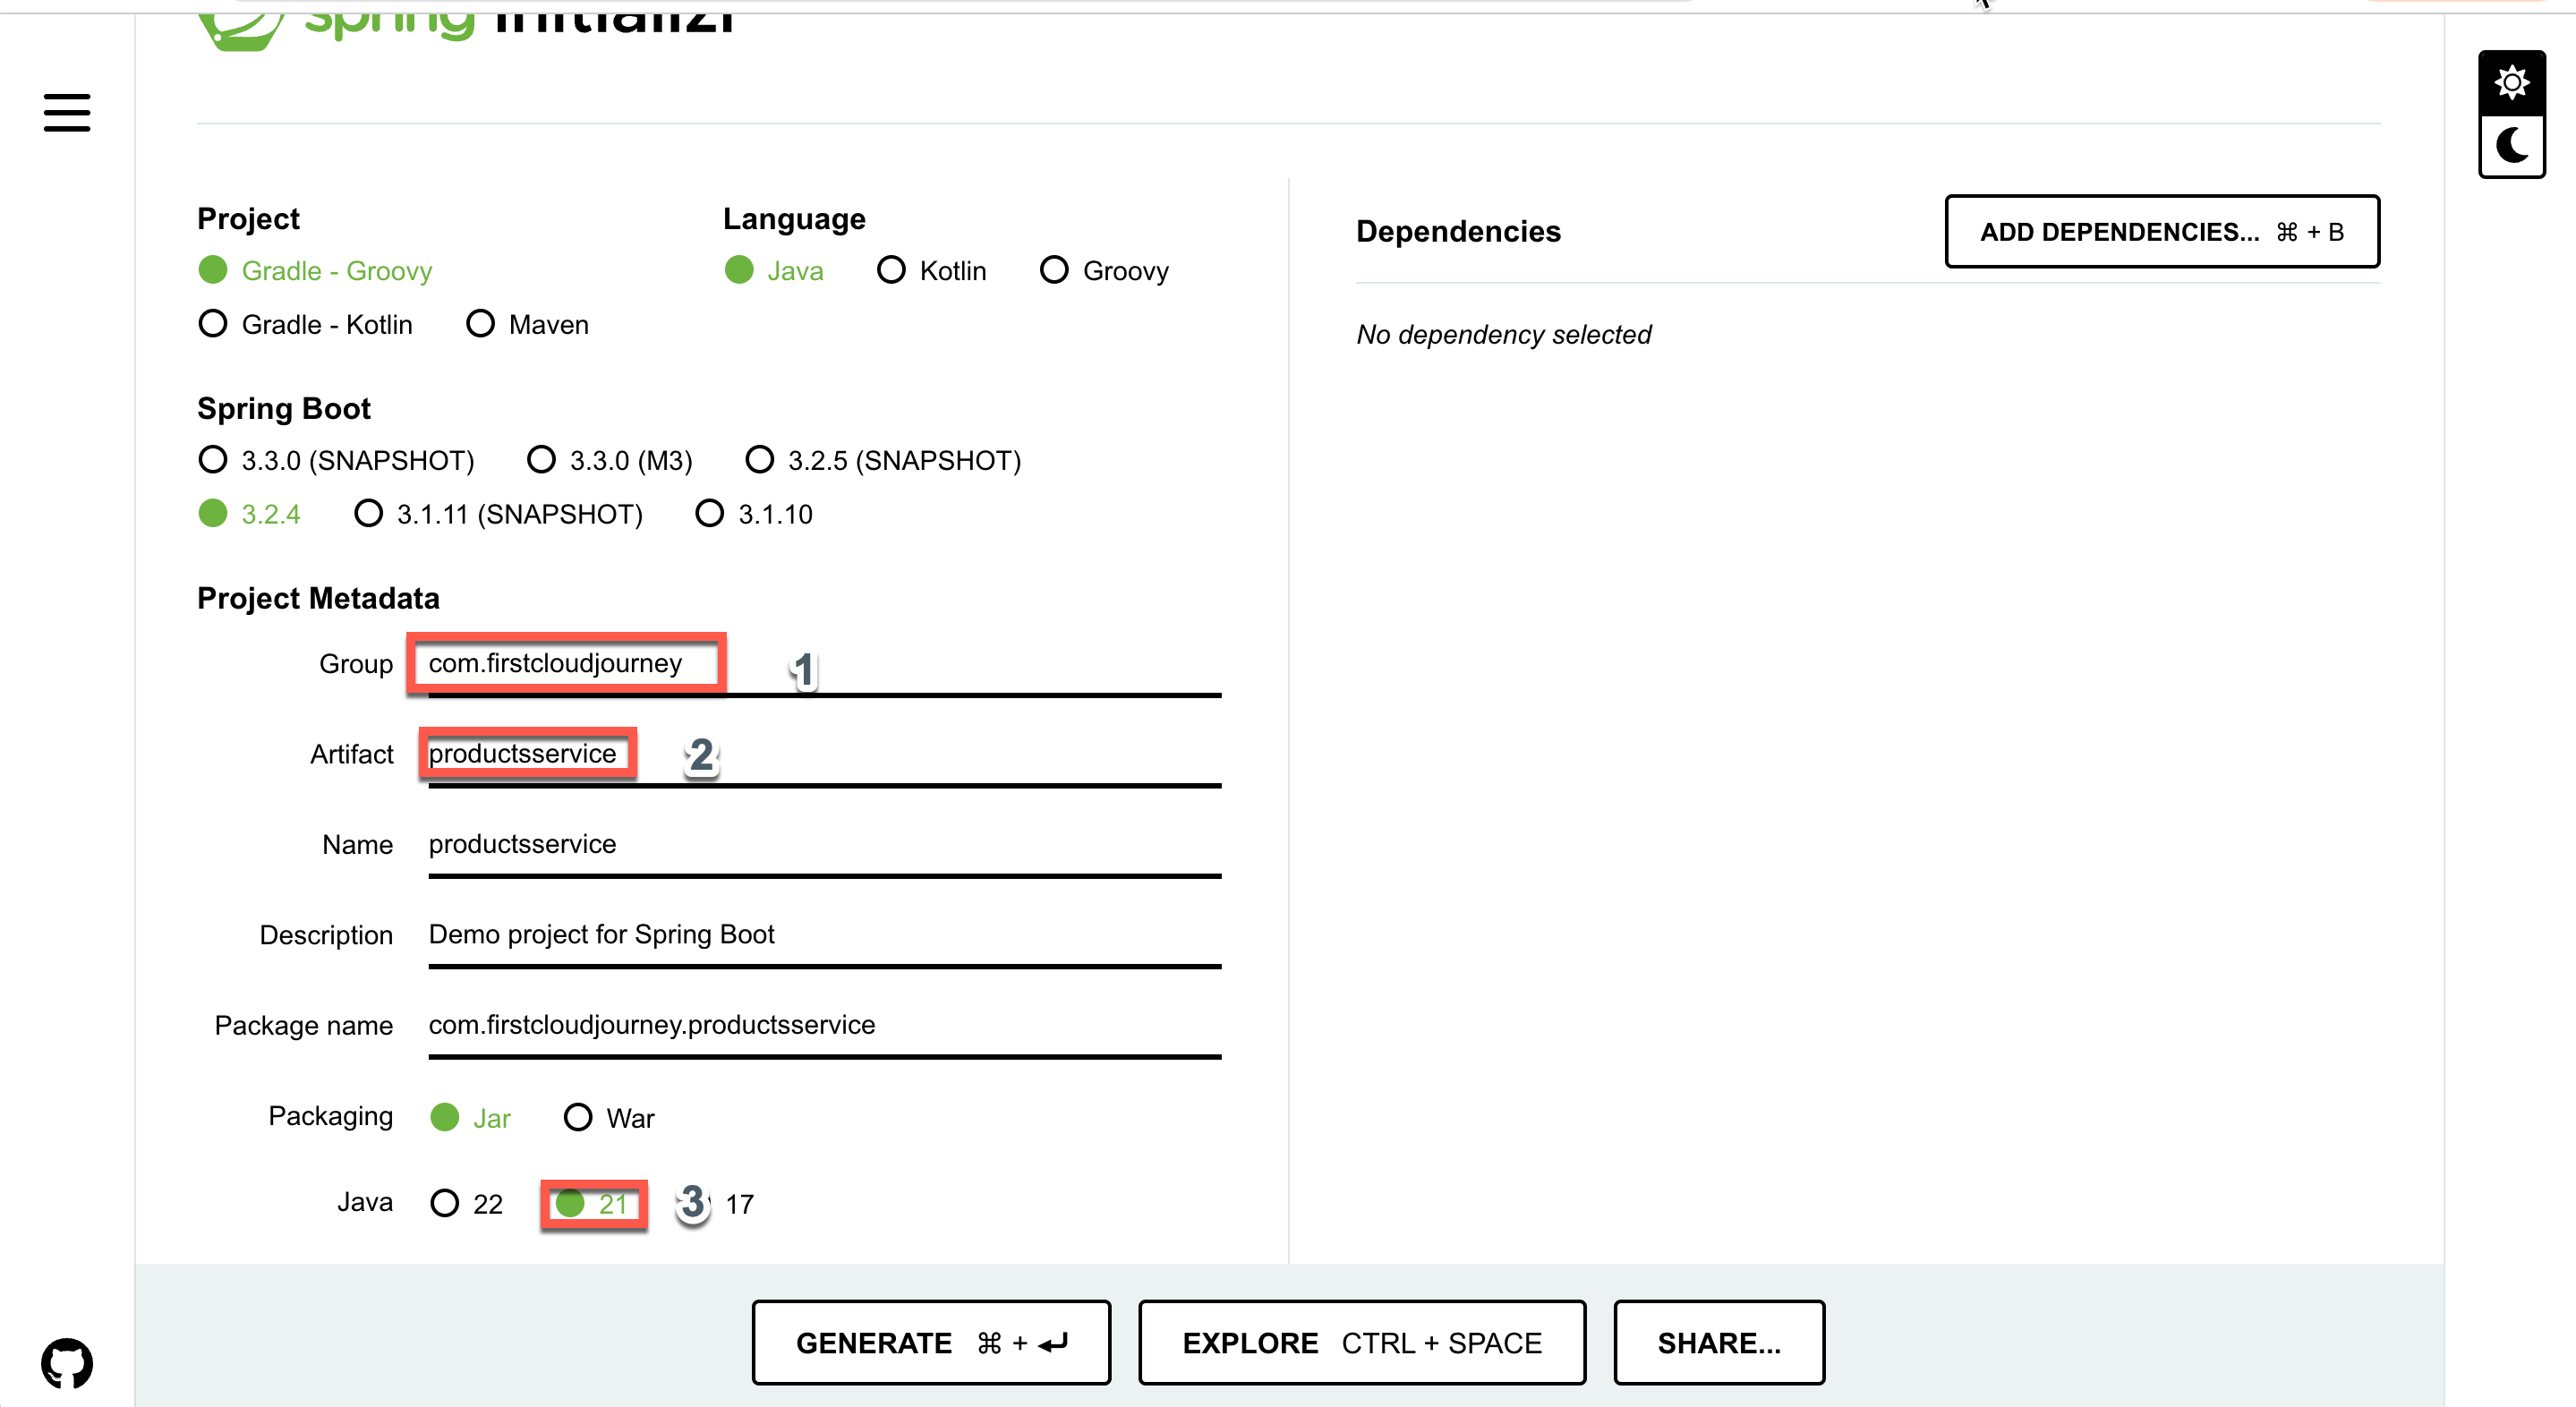Screen dimensions: 2576x1407
Task: Select Java version 21
Action: pos(593,1203)
